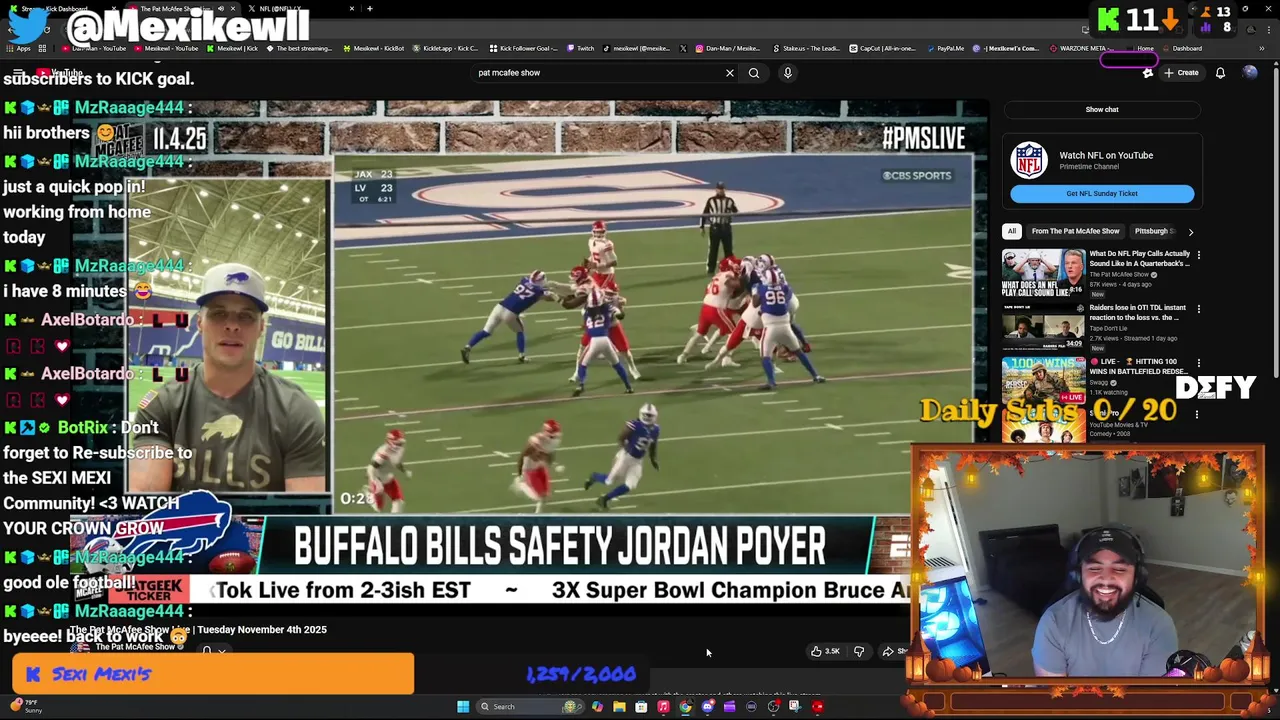
Task: Clear the 'pat mcafee show' search text
Action: click(x=729, y=73)
